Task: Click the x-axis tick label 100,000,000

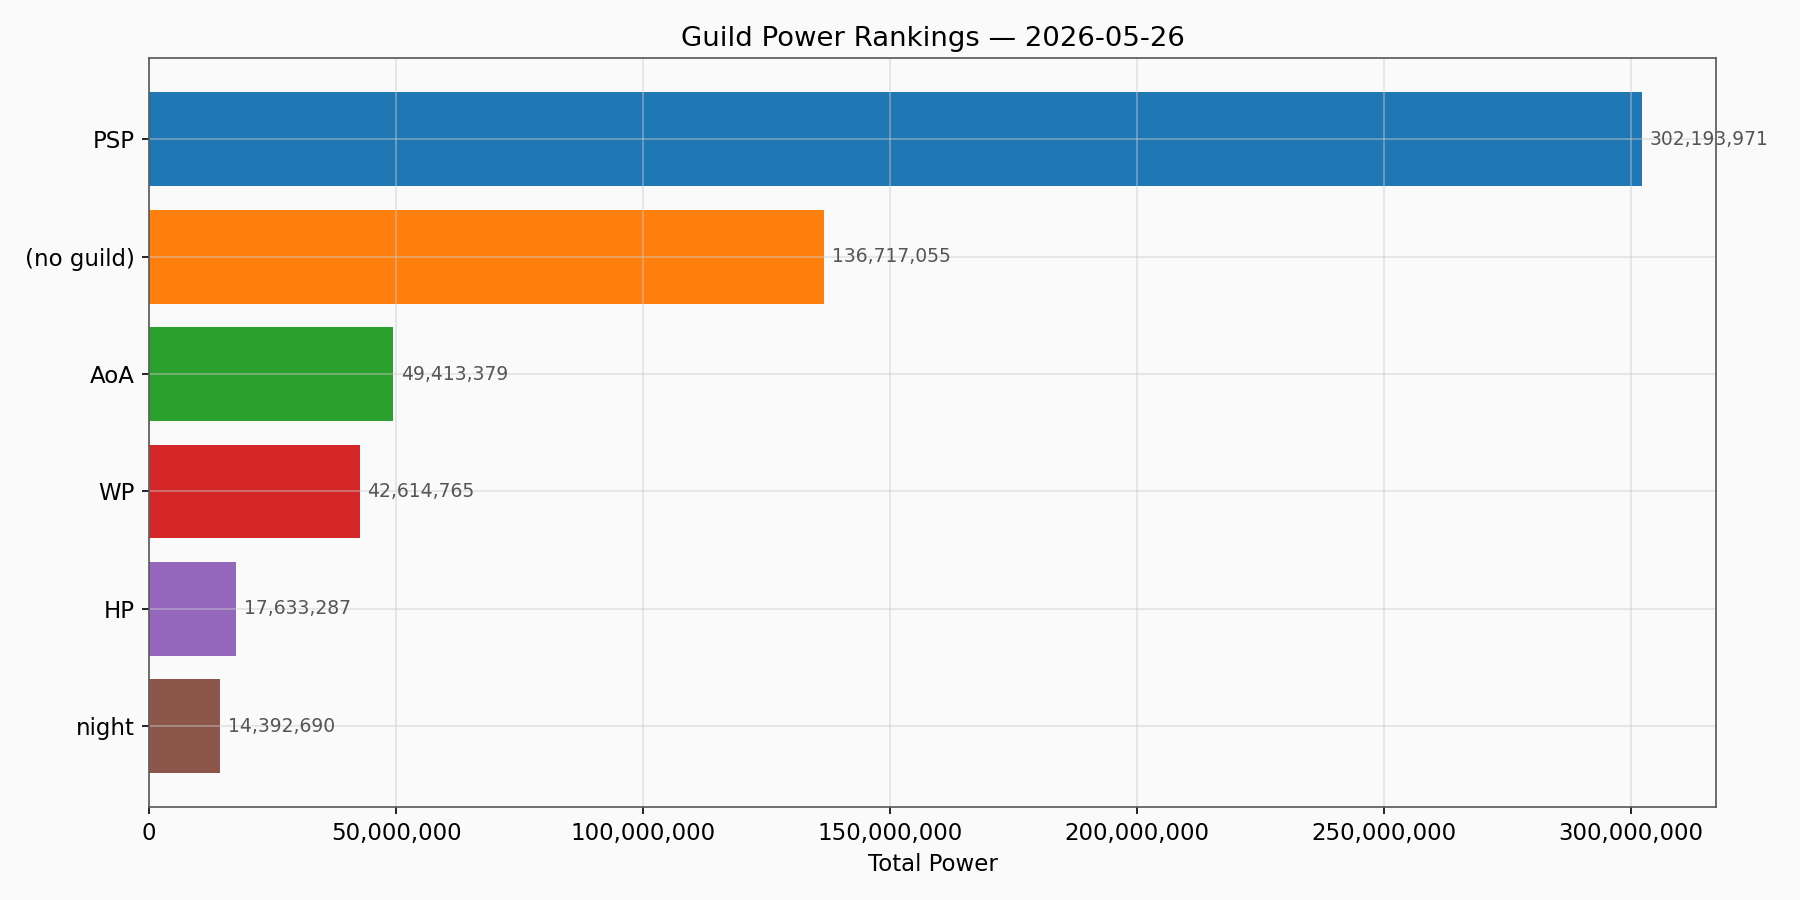Action: click(643, 832)
